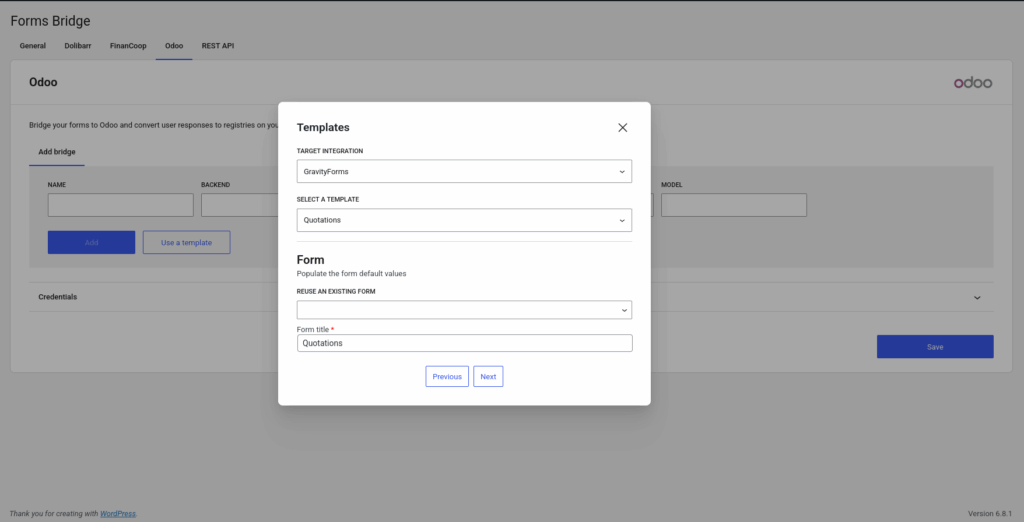Image resolution: width=1024 pixels, height=522 pixels.
Task: Click the Backend input field
Action: (240, 205)
